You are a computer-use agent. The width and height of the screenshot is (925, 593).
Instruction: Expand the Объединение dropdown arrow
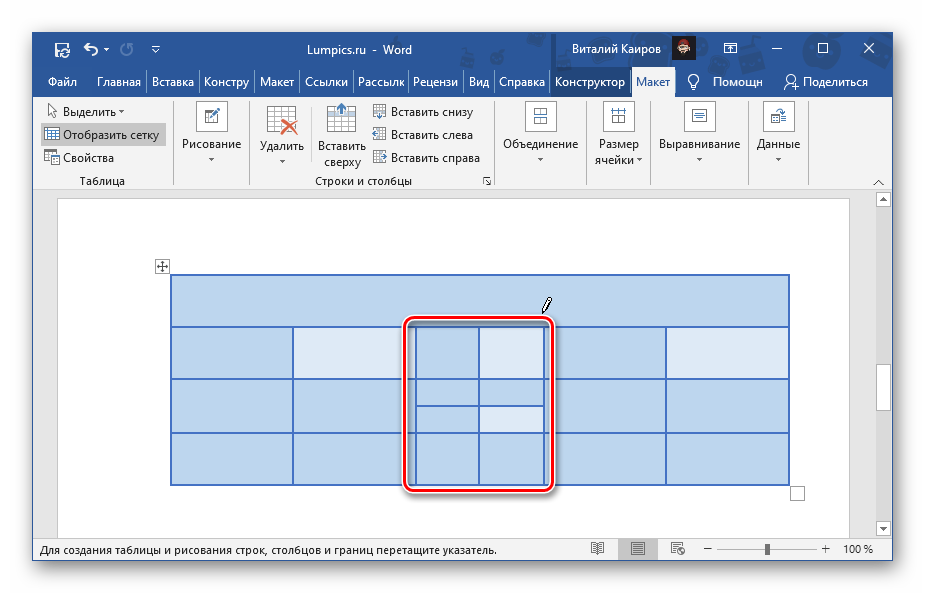click(x=540, y=160)
